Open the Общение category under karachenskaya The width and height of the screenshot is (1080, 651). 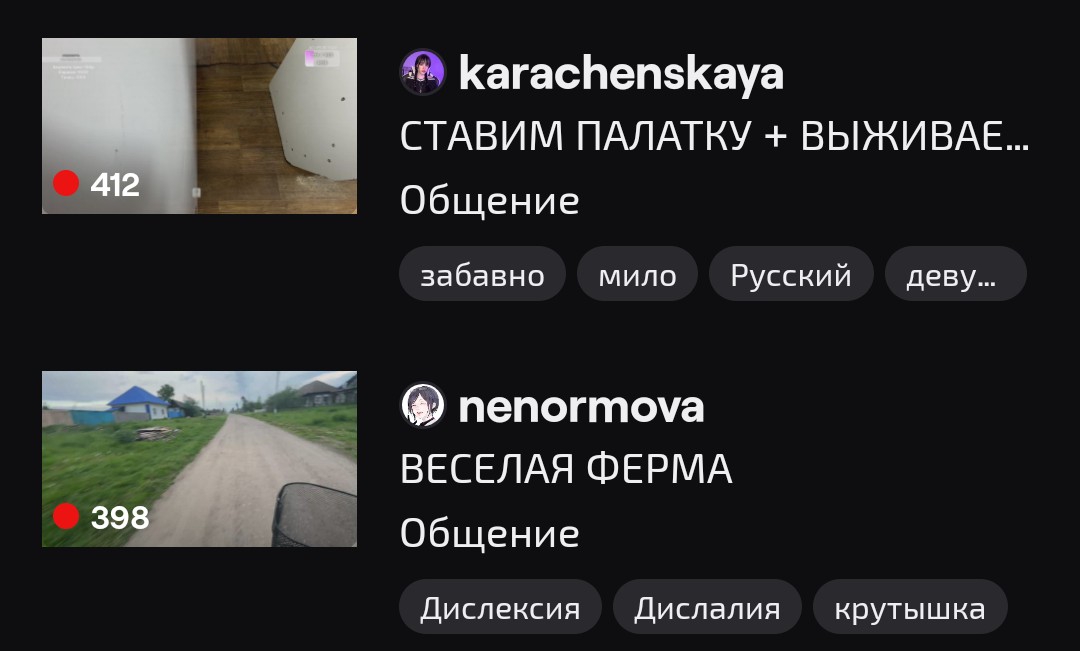pyautogui.click(x=490, y=201)
